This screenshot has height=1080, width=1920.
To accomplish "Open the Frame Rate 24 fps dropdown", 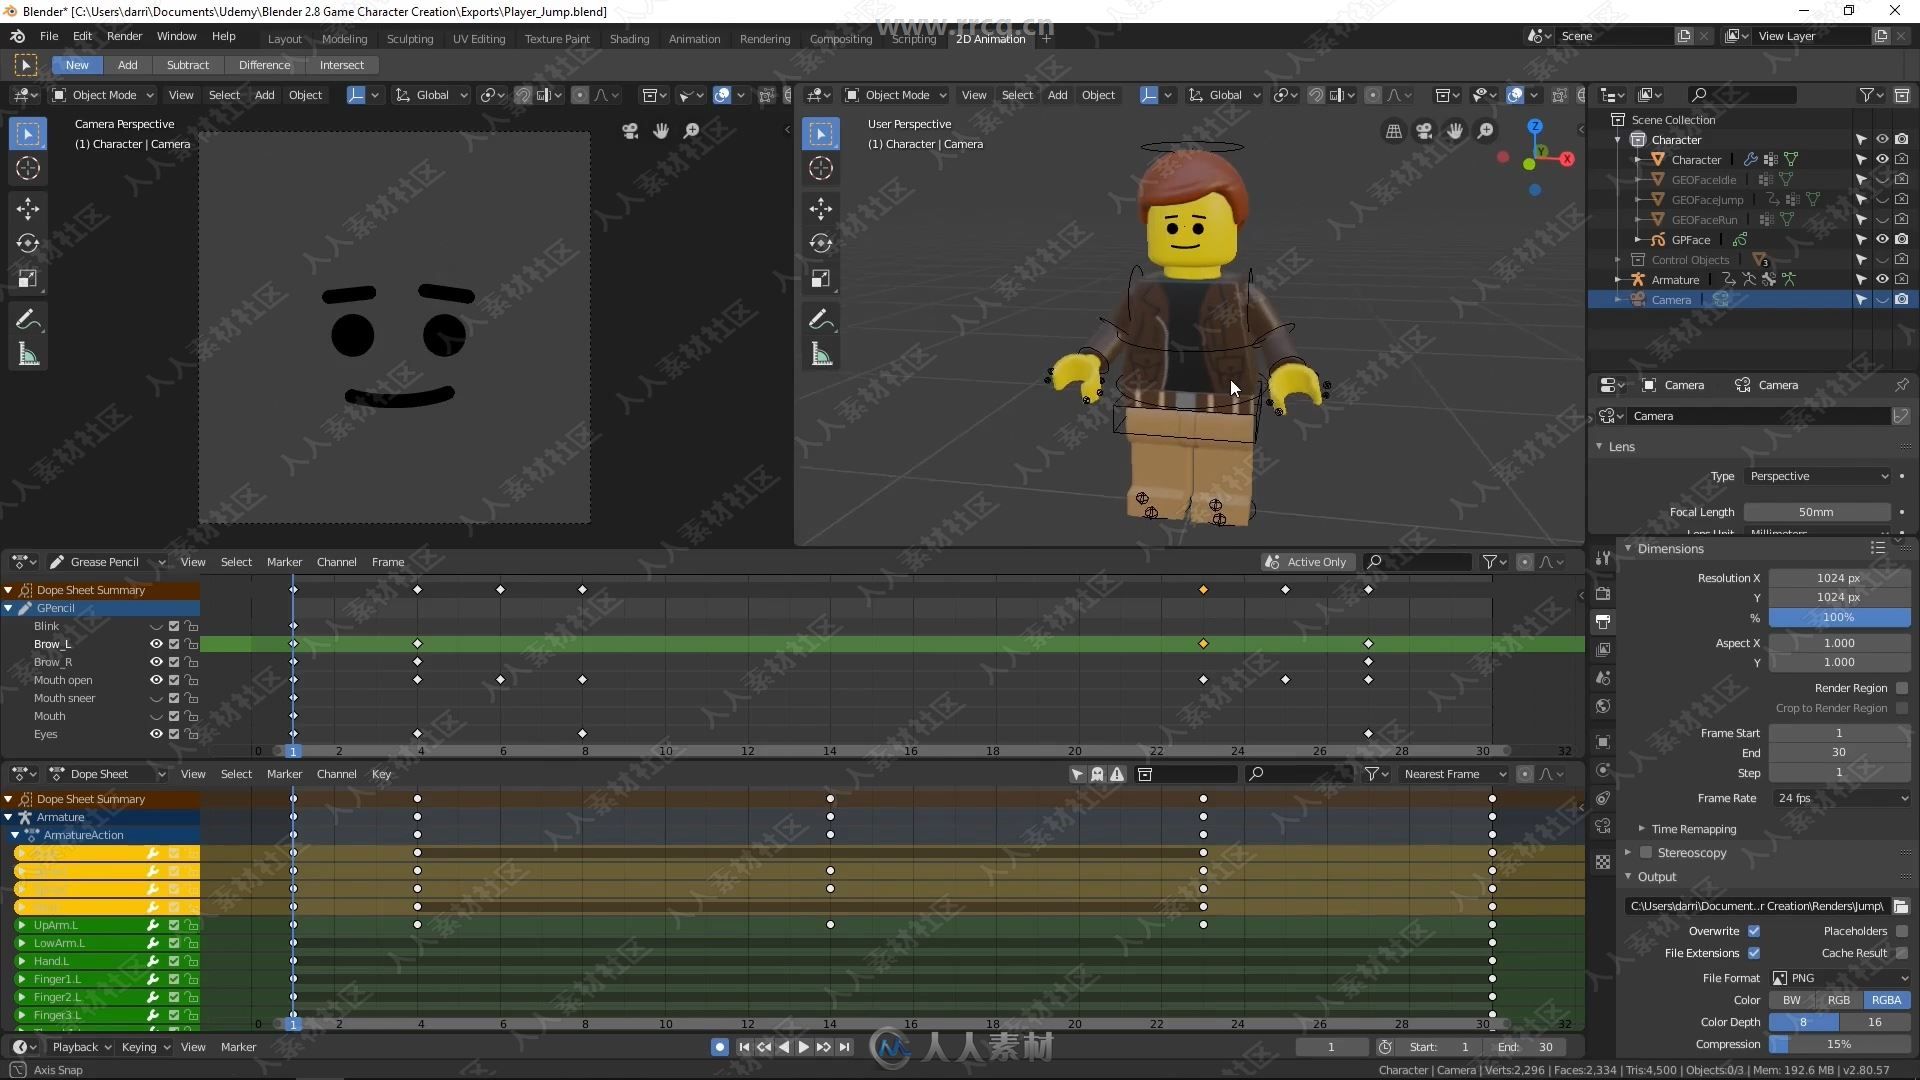I will (x=1841, y=798).
